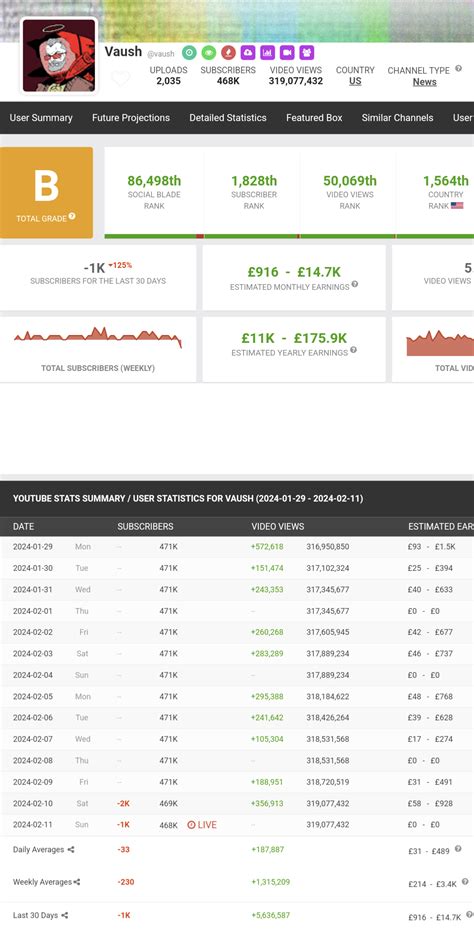Open the Detailed Statistics tab
Image resolution: width=474 pixels, height=930 pixels.
[x=228, y=117]
